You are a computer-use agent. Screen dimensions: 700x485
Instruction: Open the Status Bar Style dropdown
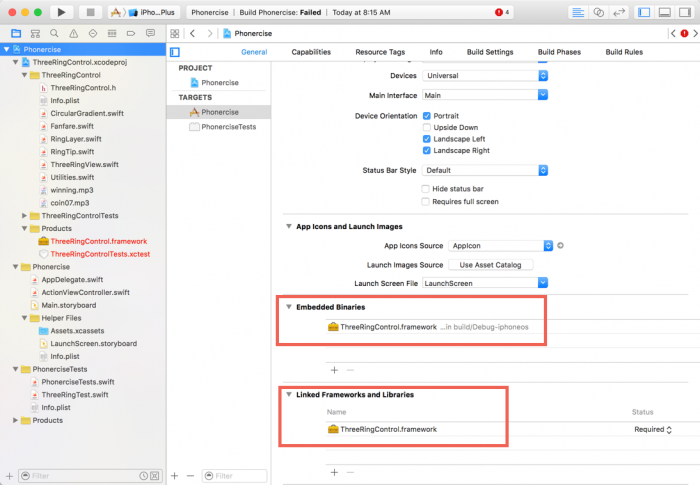485,170
